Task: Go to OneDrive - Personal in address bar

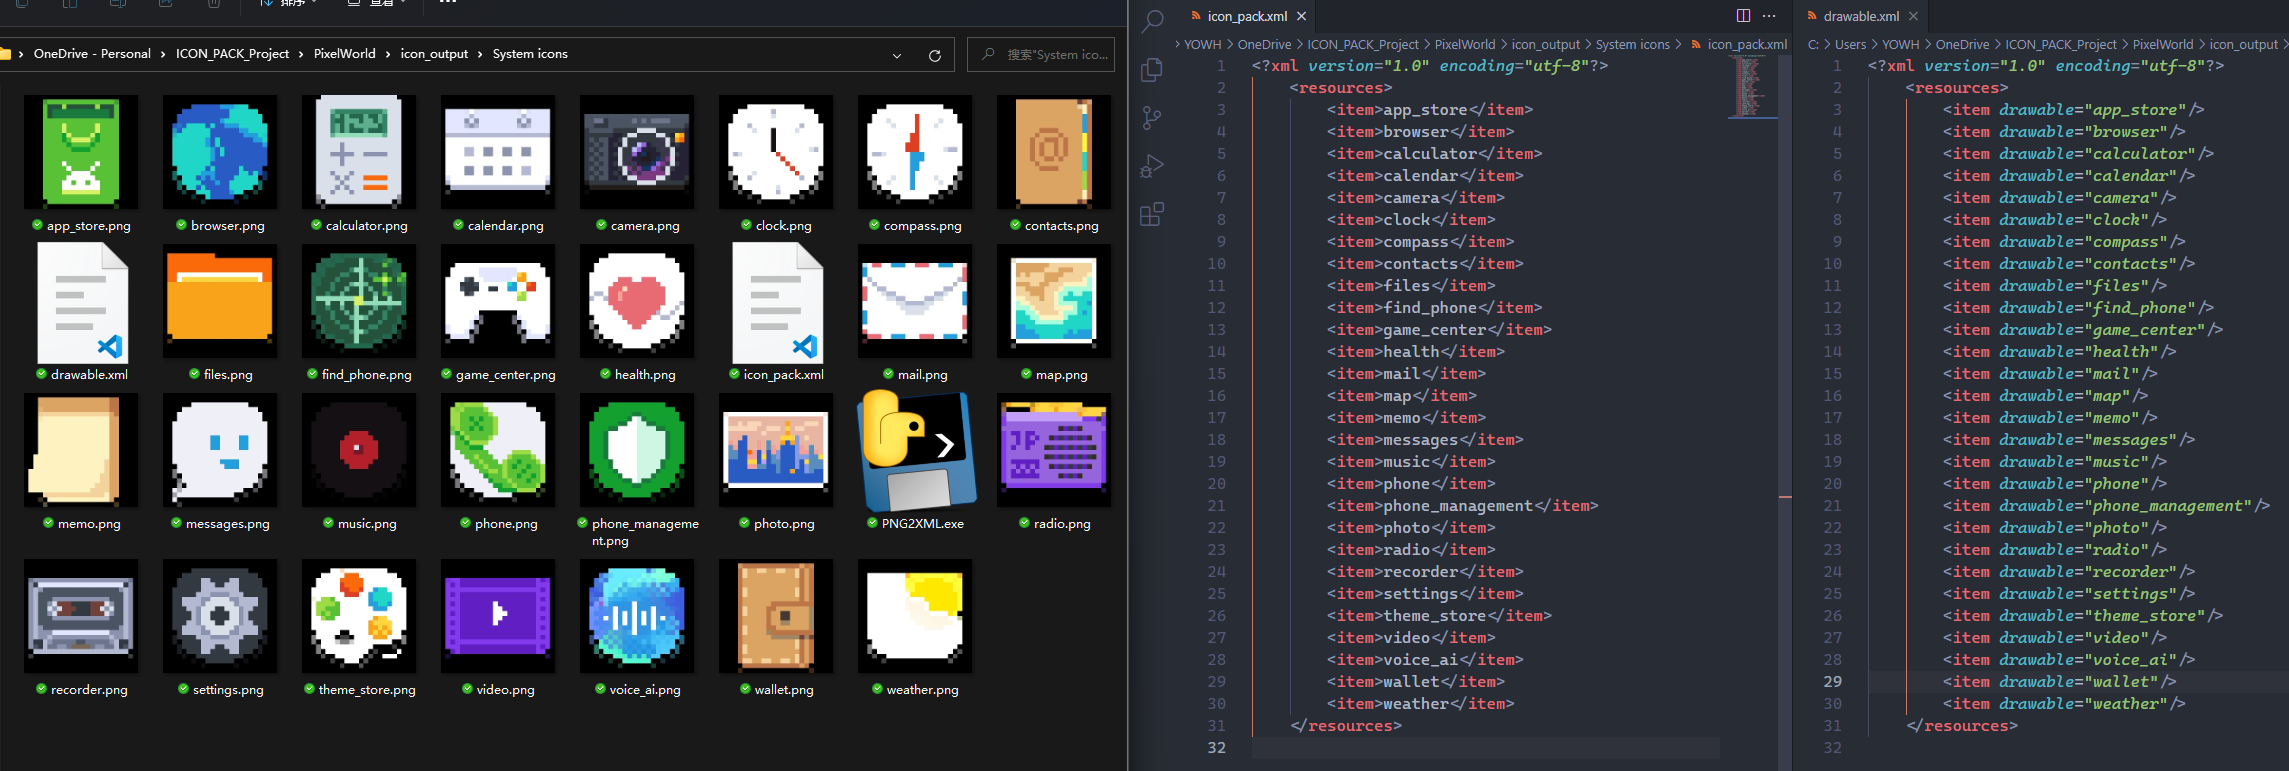Action: [x=92, y=54]
